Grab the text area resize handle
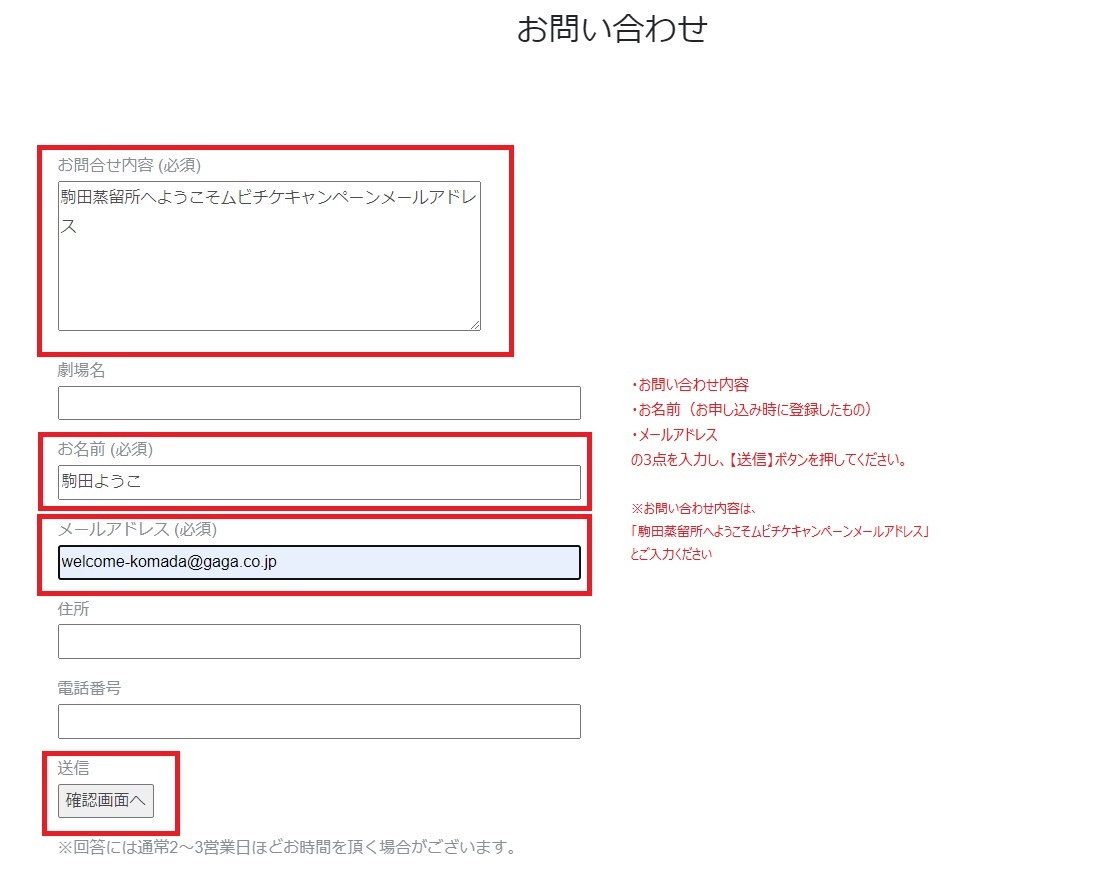The width and height of the screenshot is (1093, 874). (x=475, y=324)
